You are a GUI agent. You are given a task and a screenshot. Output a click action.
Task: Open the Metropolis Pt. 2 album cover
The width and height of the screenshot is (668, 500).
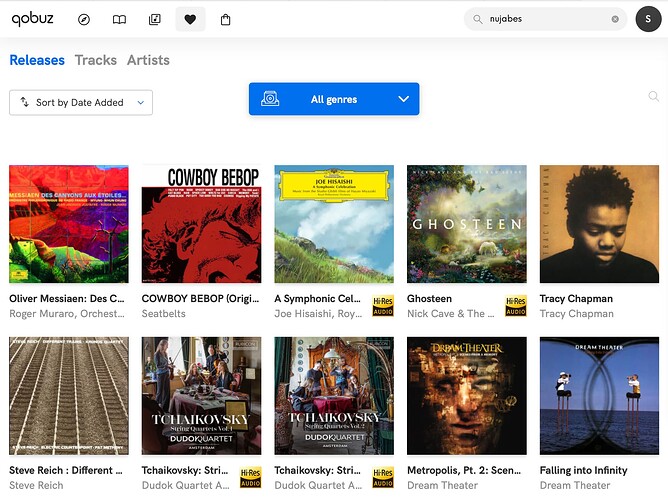pos(467,396)
